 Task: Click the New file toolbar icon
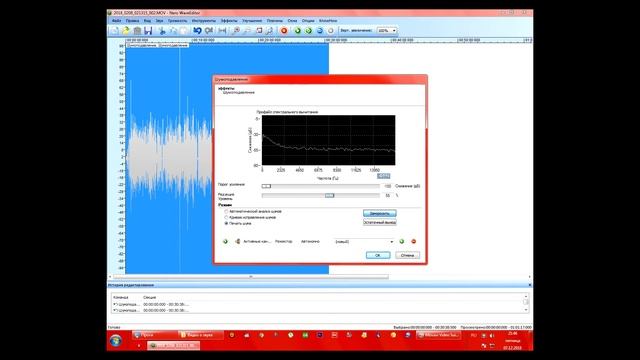[x=115, y=31]
